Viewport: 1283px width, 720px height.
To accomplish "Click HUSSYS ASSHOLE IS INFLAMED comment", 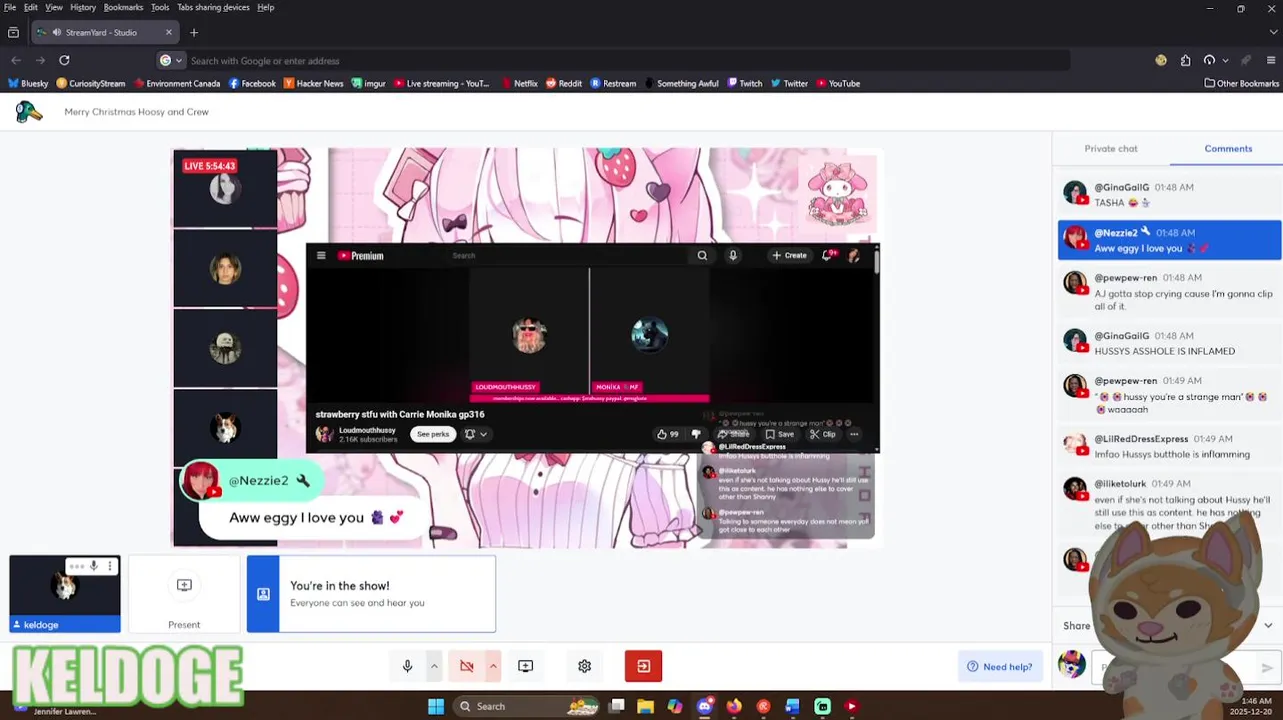I will click(1169, 343).
